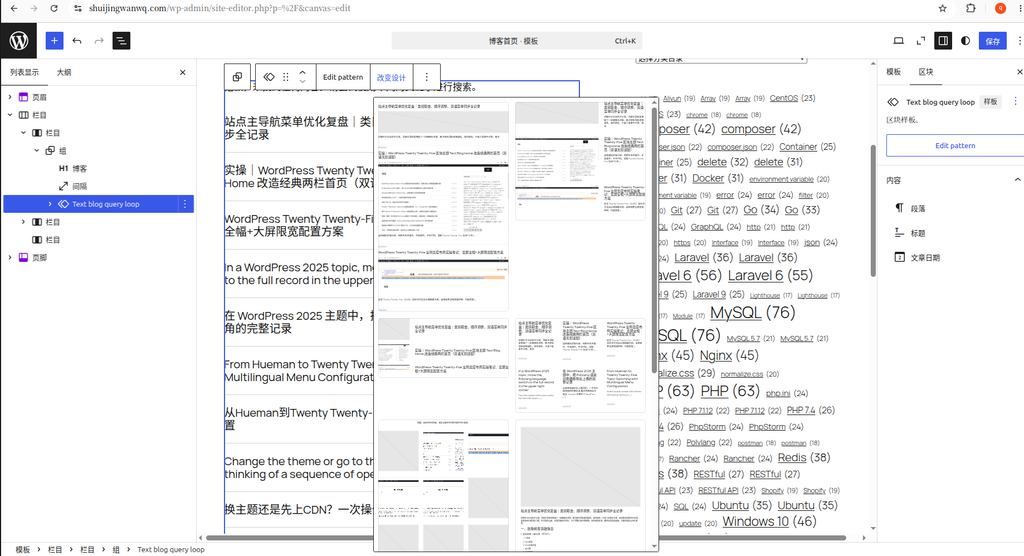Click the Nginx (45) tag link
The height and width of the screenshot is (556, 1024).
[729, 355]
